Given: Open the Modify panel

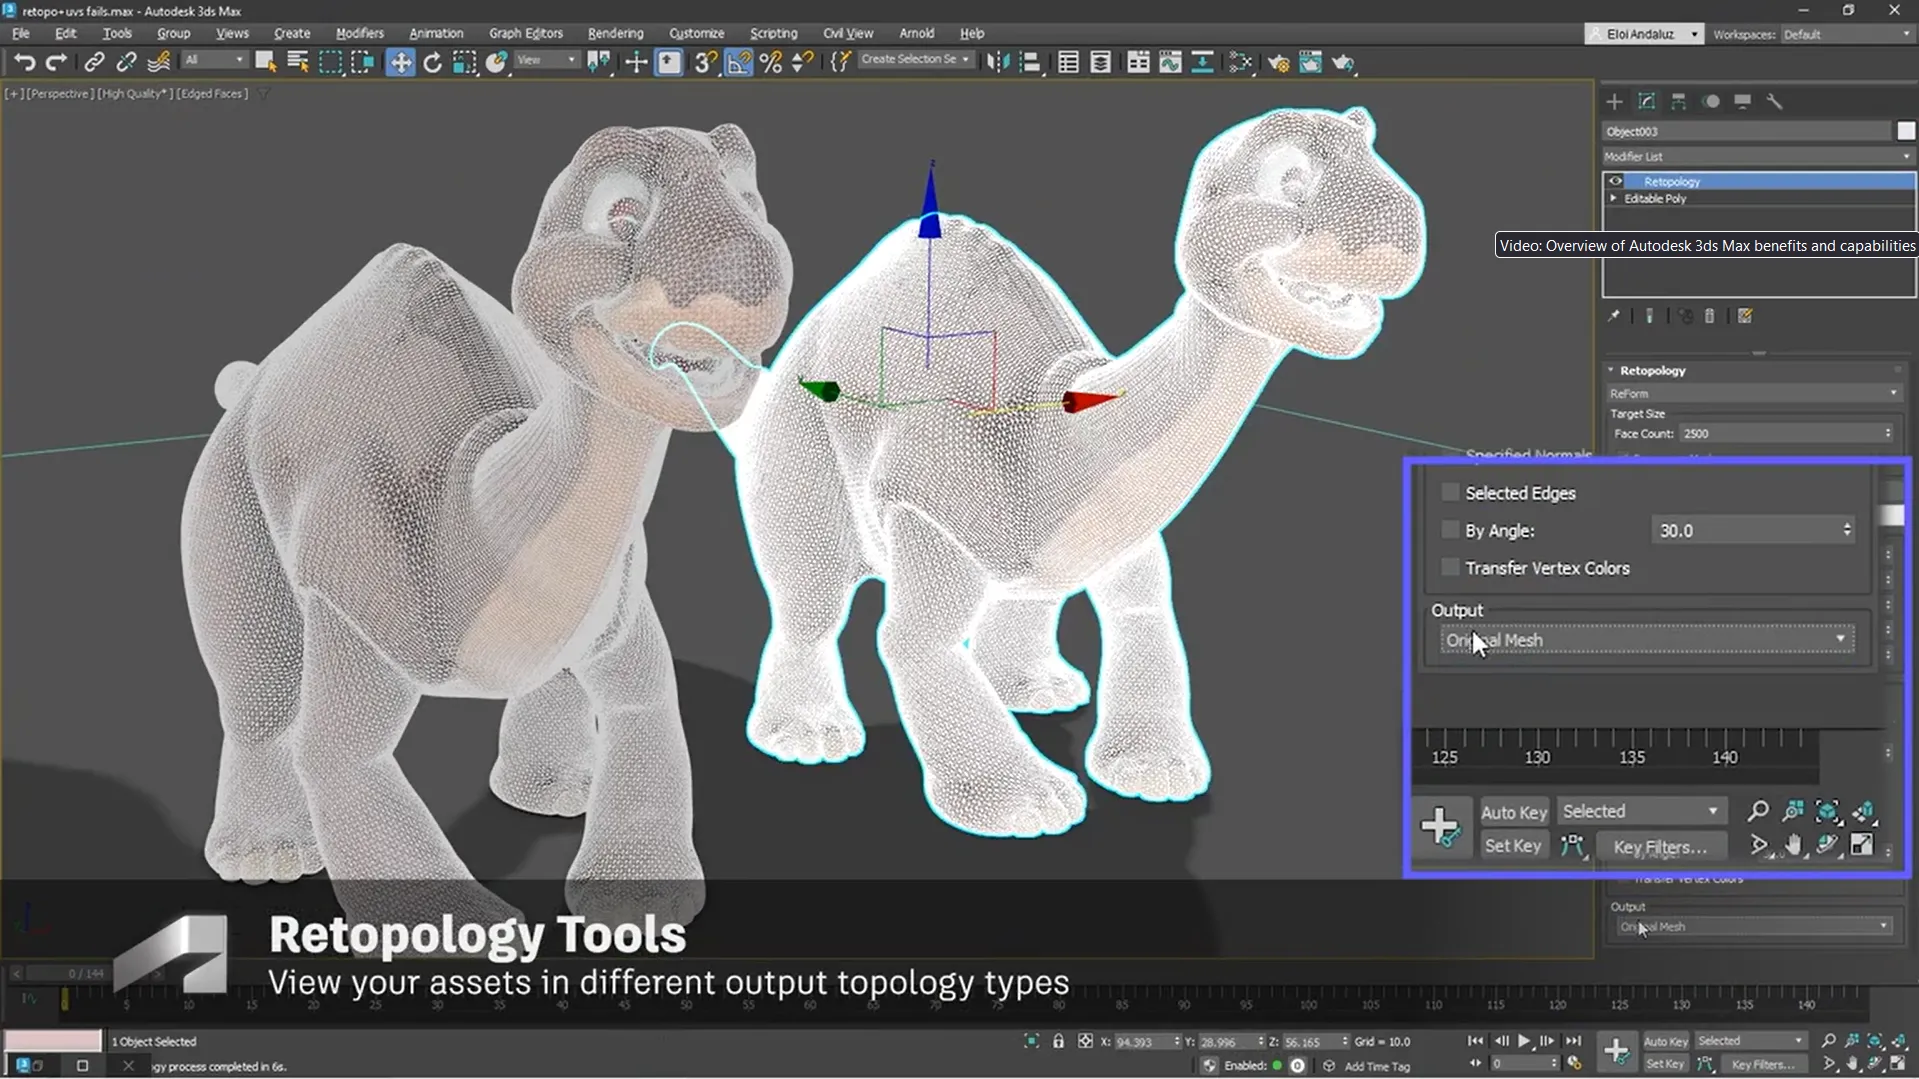Looking at the screenshot, I should pyautogui.click(x=1645, y=101).
